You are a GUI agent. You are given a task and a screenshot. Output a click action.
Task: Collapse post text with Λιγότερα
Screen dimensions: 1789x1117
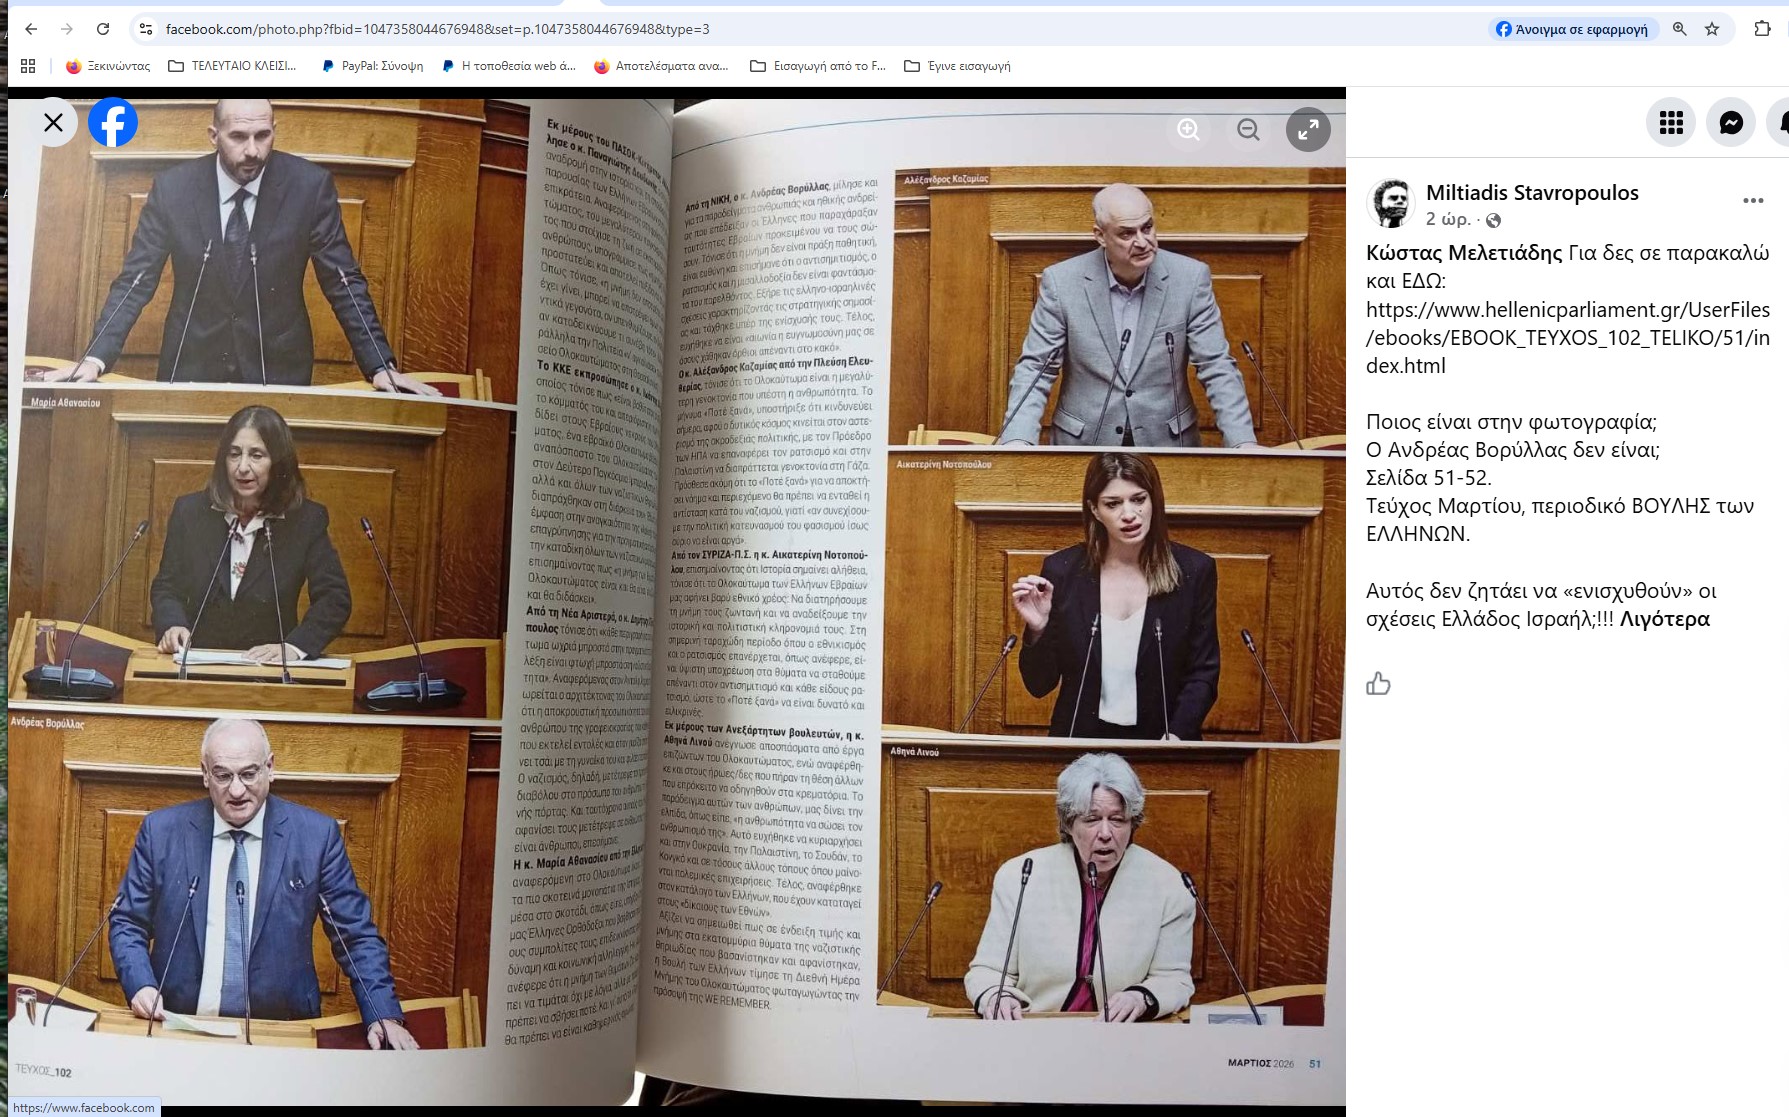1665,619
